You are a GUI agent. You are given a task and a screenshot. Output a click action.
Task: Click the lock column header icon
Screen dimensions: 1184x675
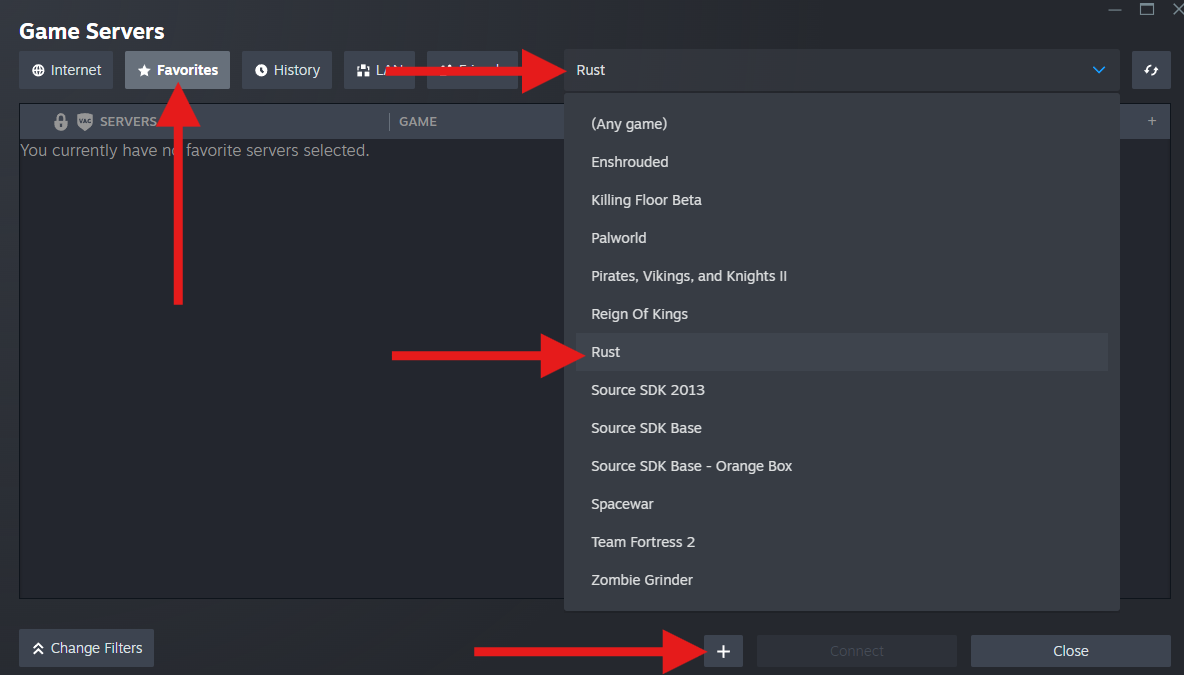[x=60, y=121]
